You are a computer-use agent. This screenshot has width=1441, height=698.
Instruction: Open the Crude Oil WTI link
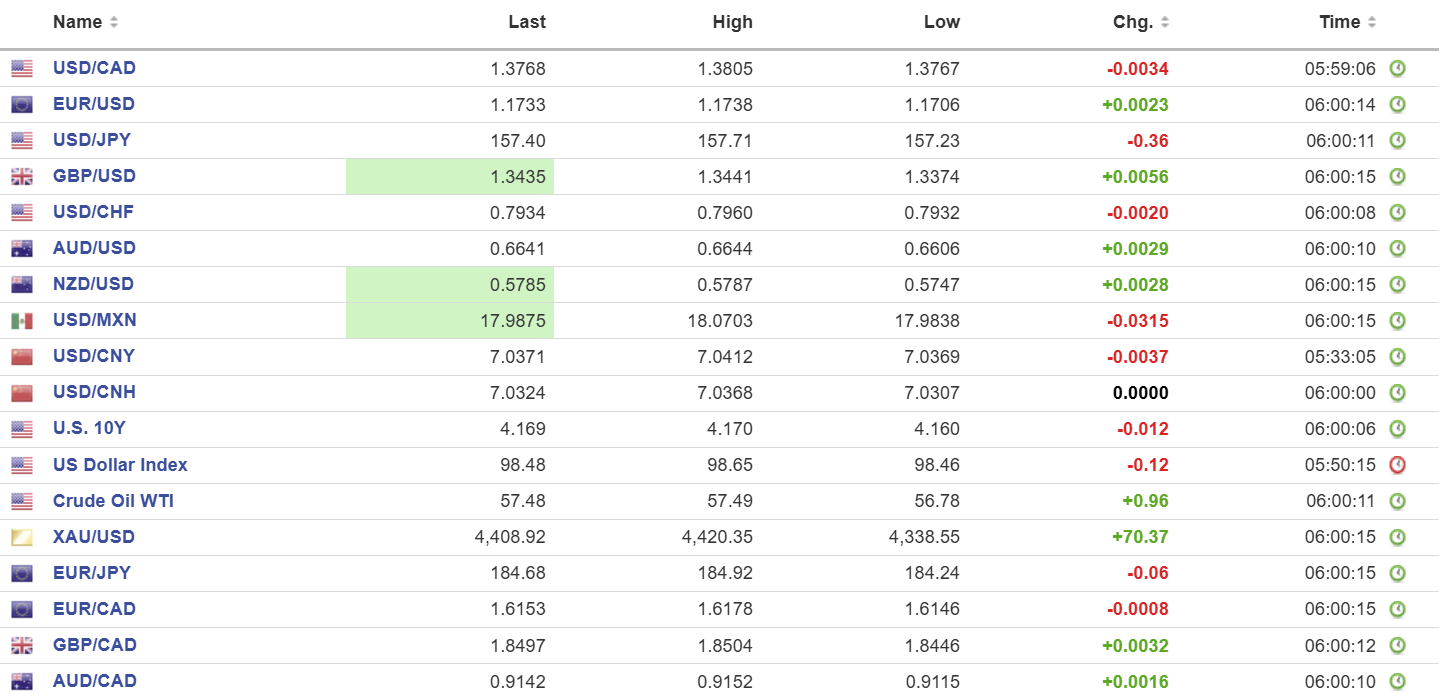[113, 501]
